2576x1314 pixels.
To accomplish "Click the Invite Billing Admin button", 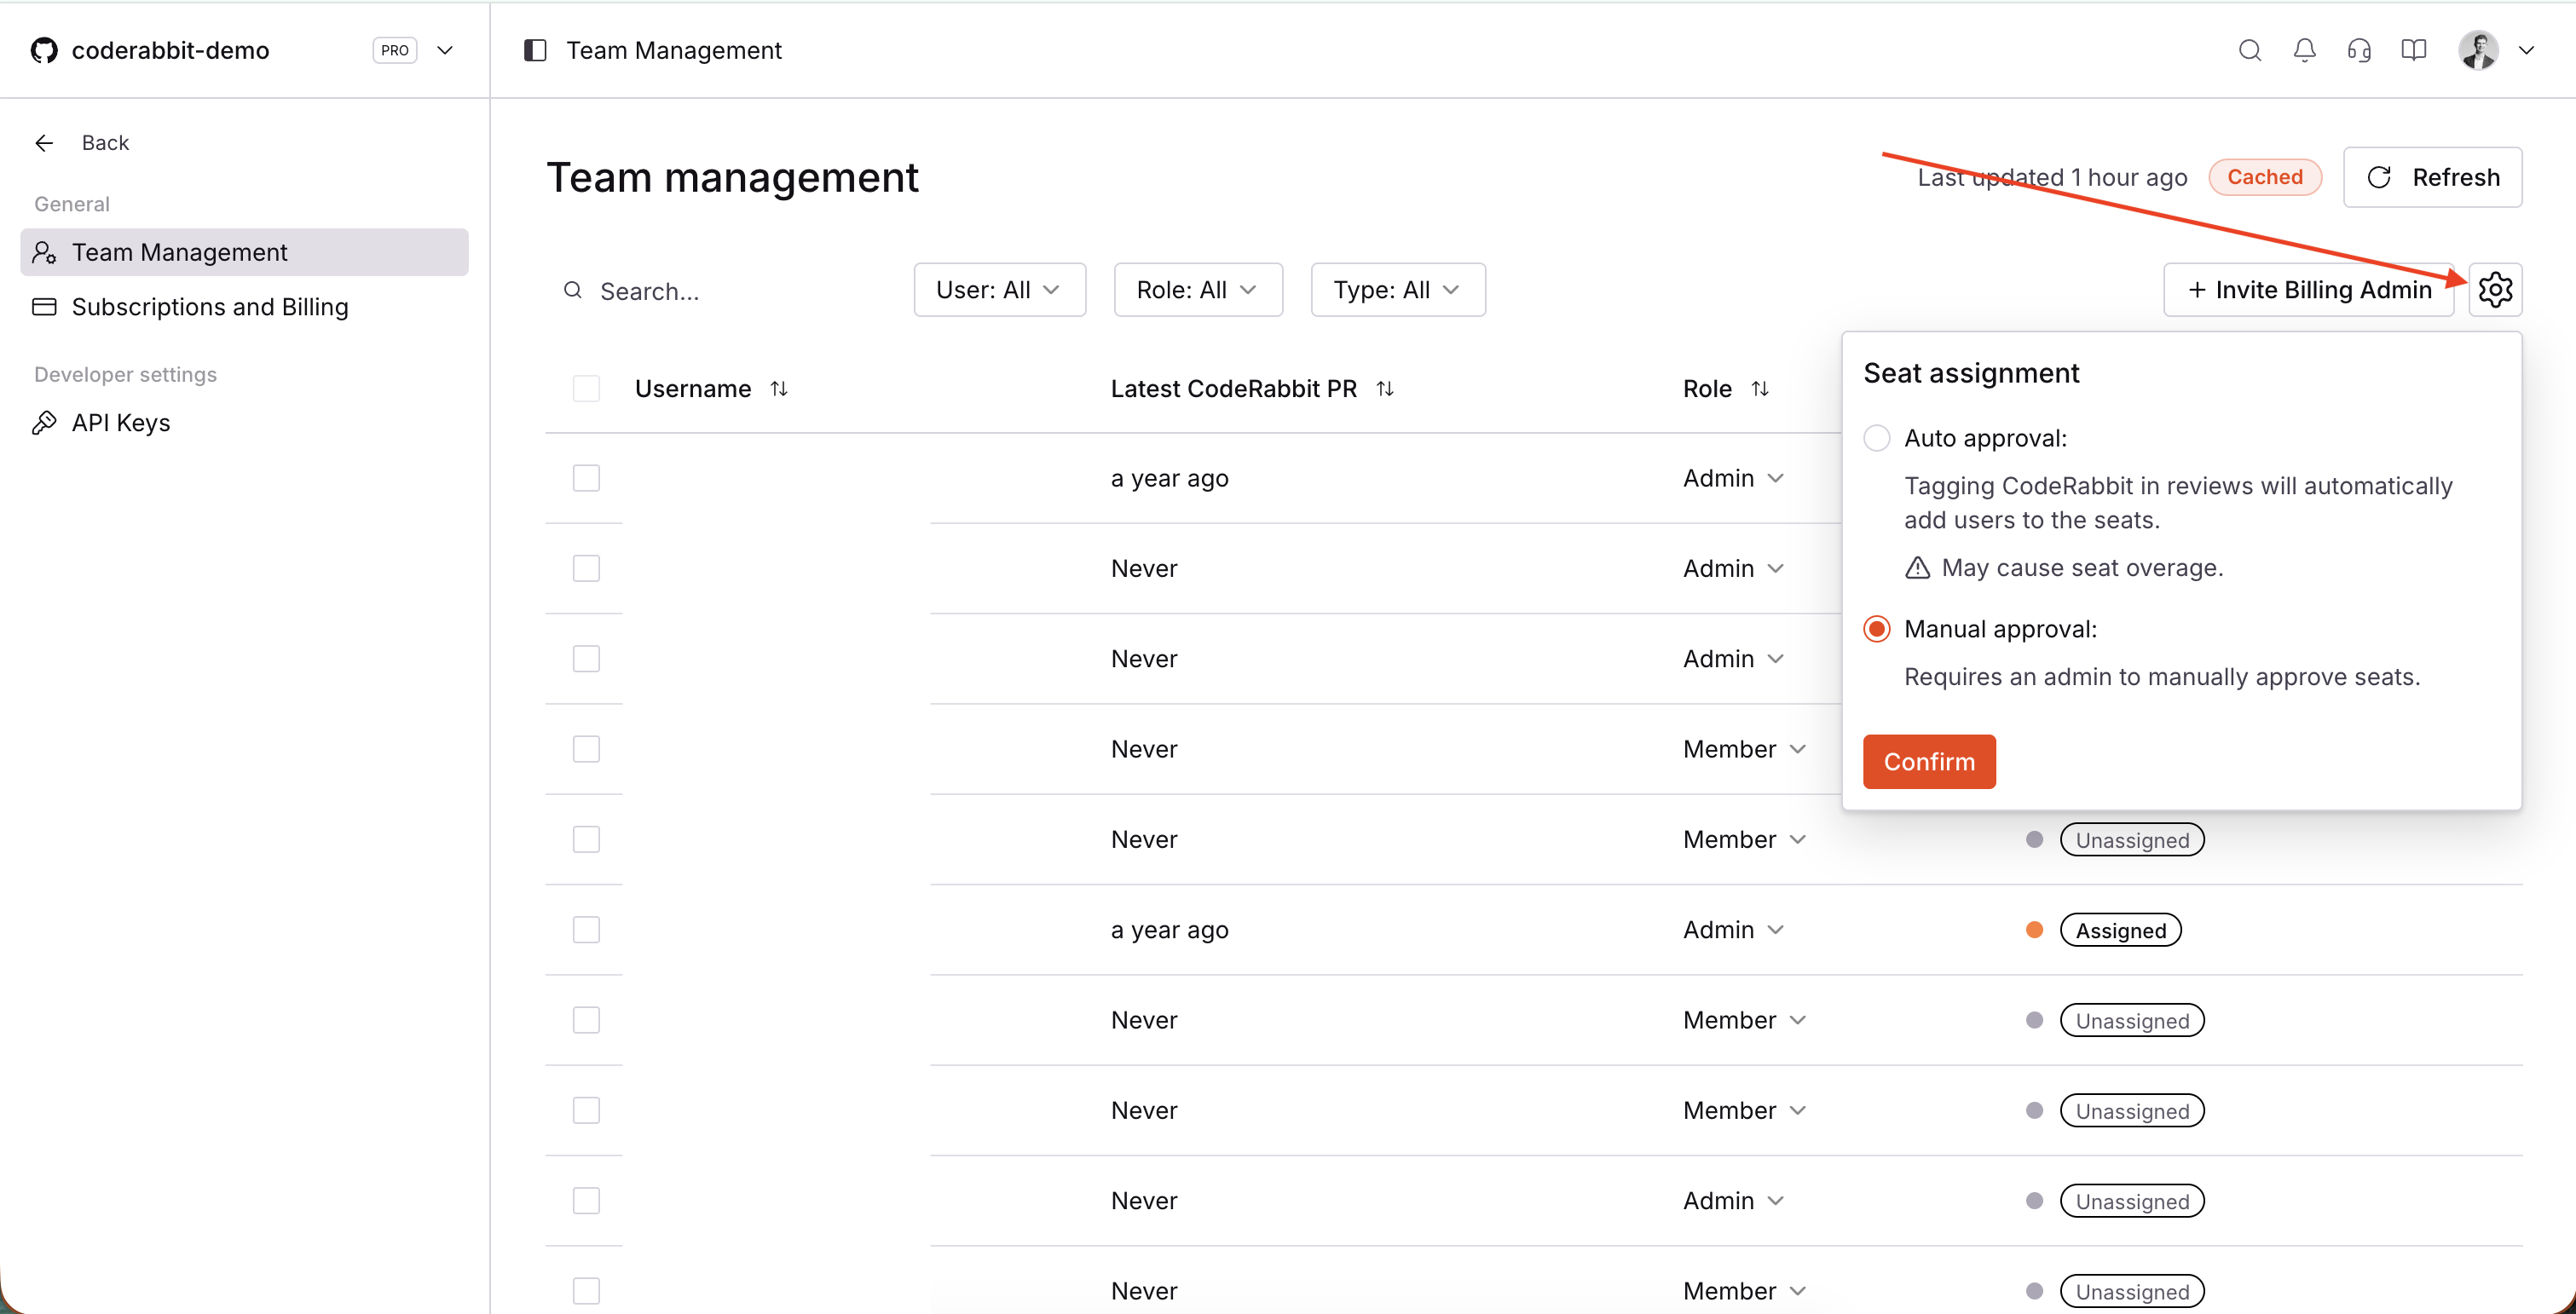I will pos(2310,289).
